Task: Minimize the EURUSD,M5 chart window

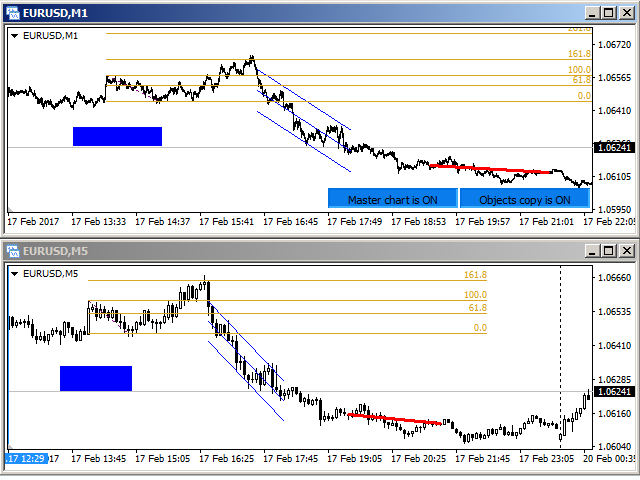Action: pyautogui.click(x=591, y=250)
